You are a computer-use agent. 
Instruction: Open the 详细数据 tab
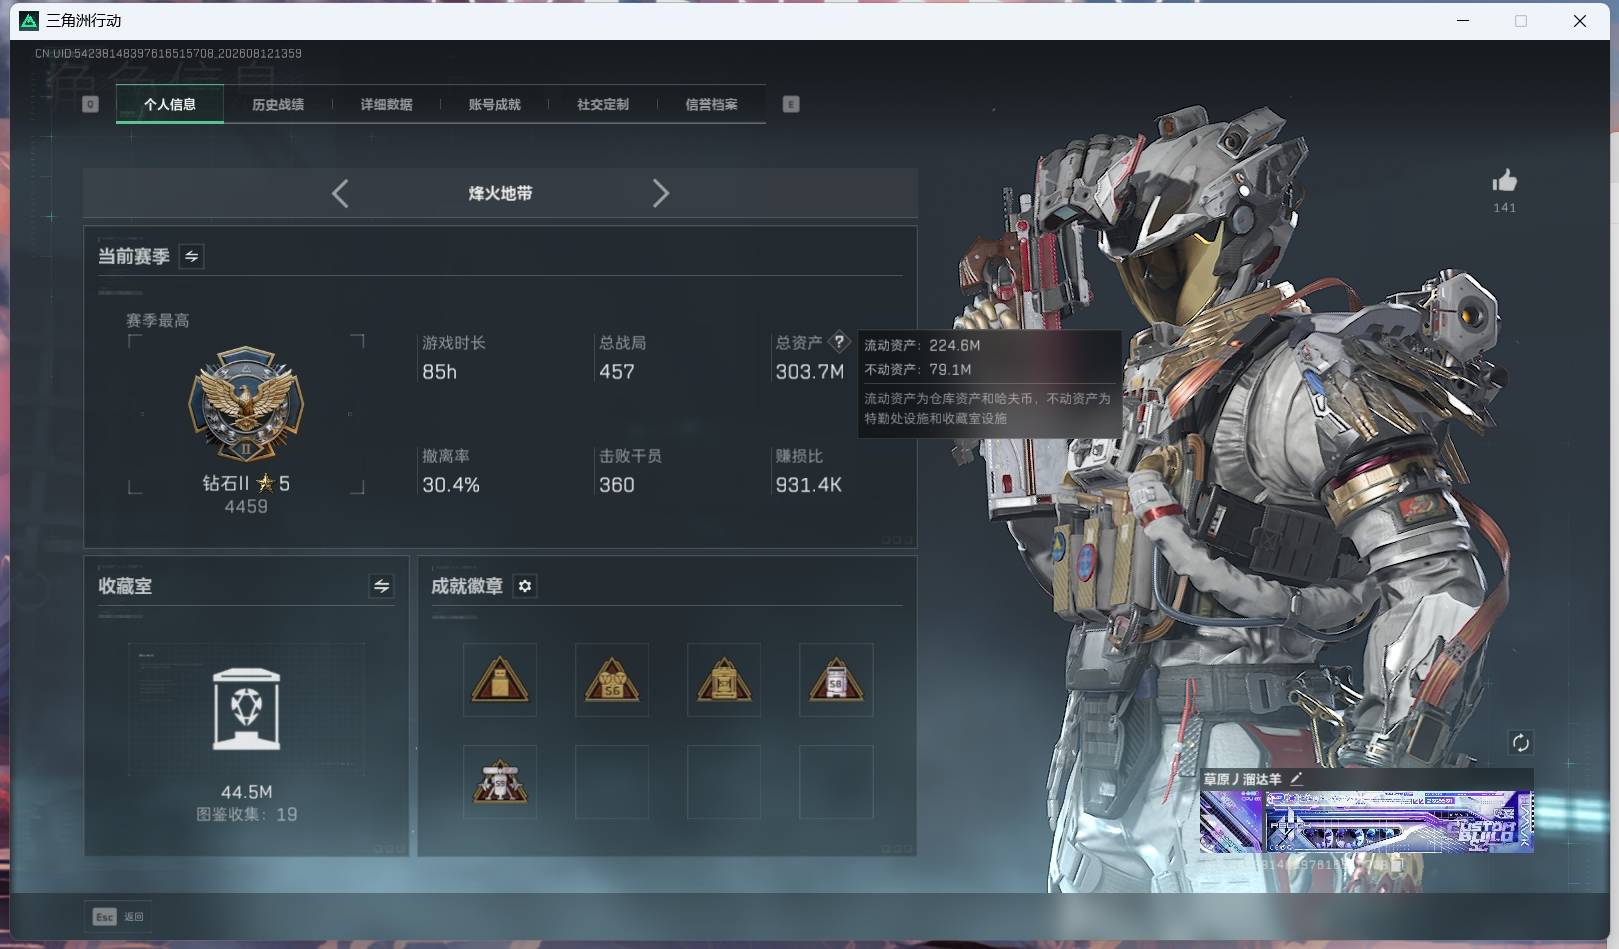point(386,104)
